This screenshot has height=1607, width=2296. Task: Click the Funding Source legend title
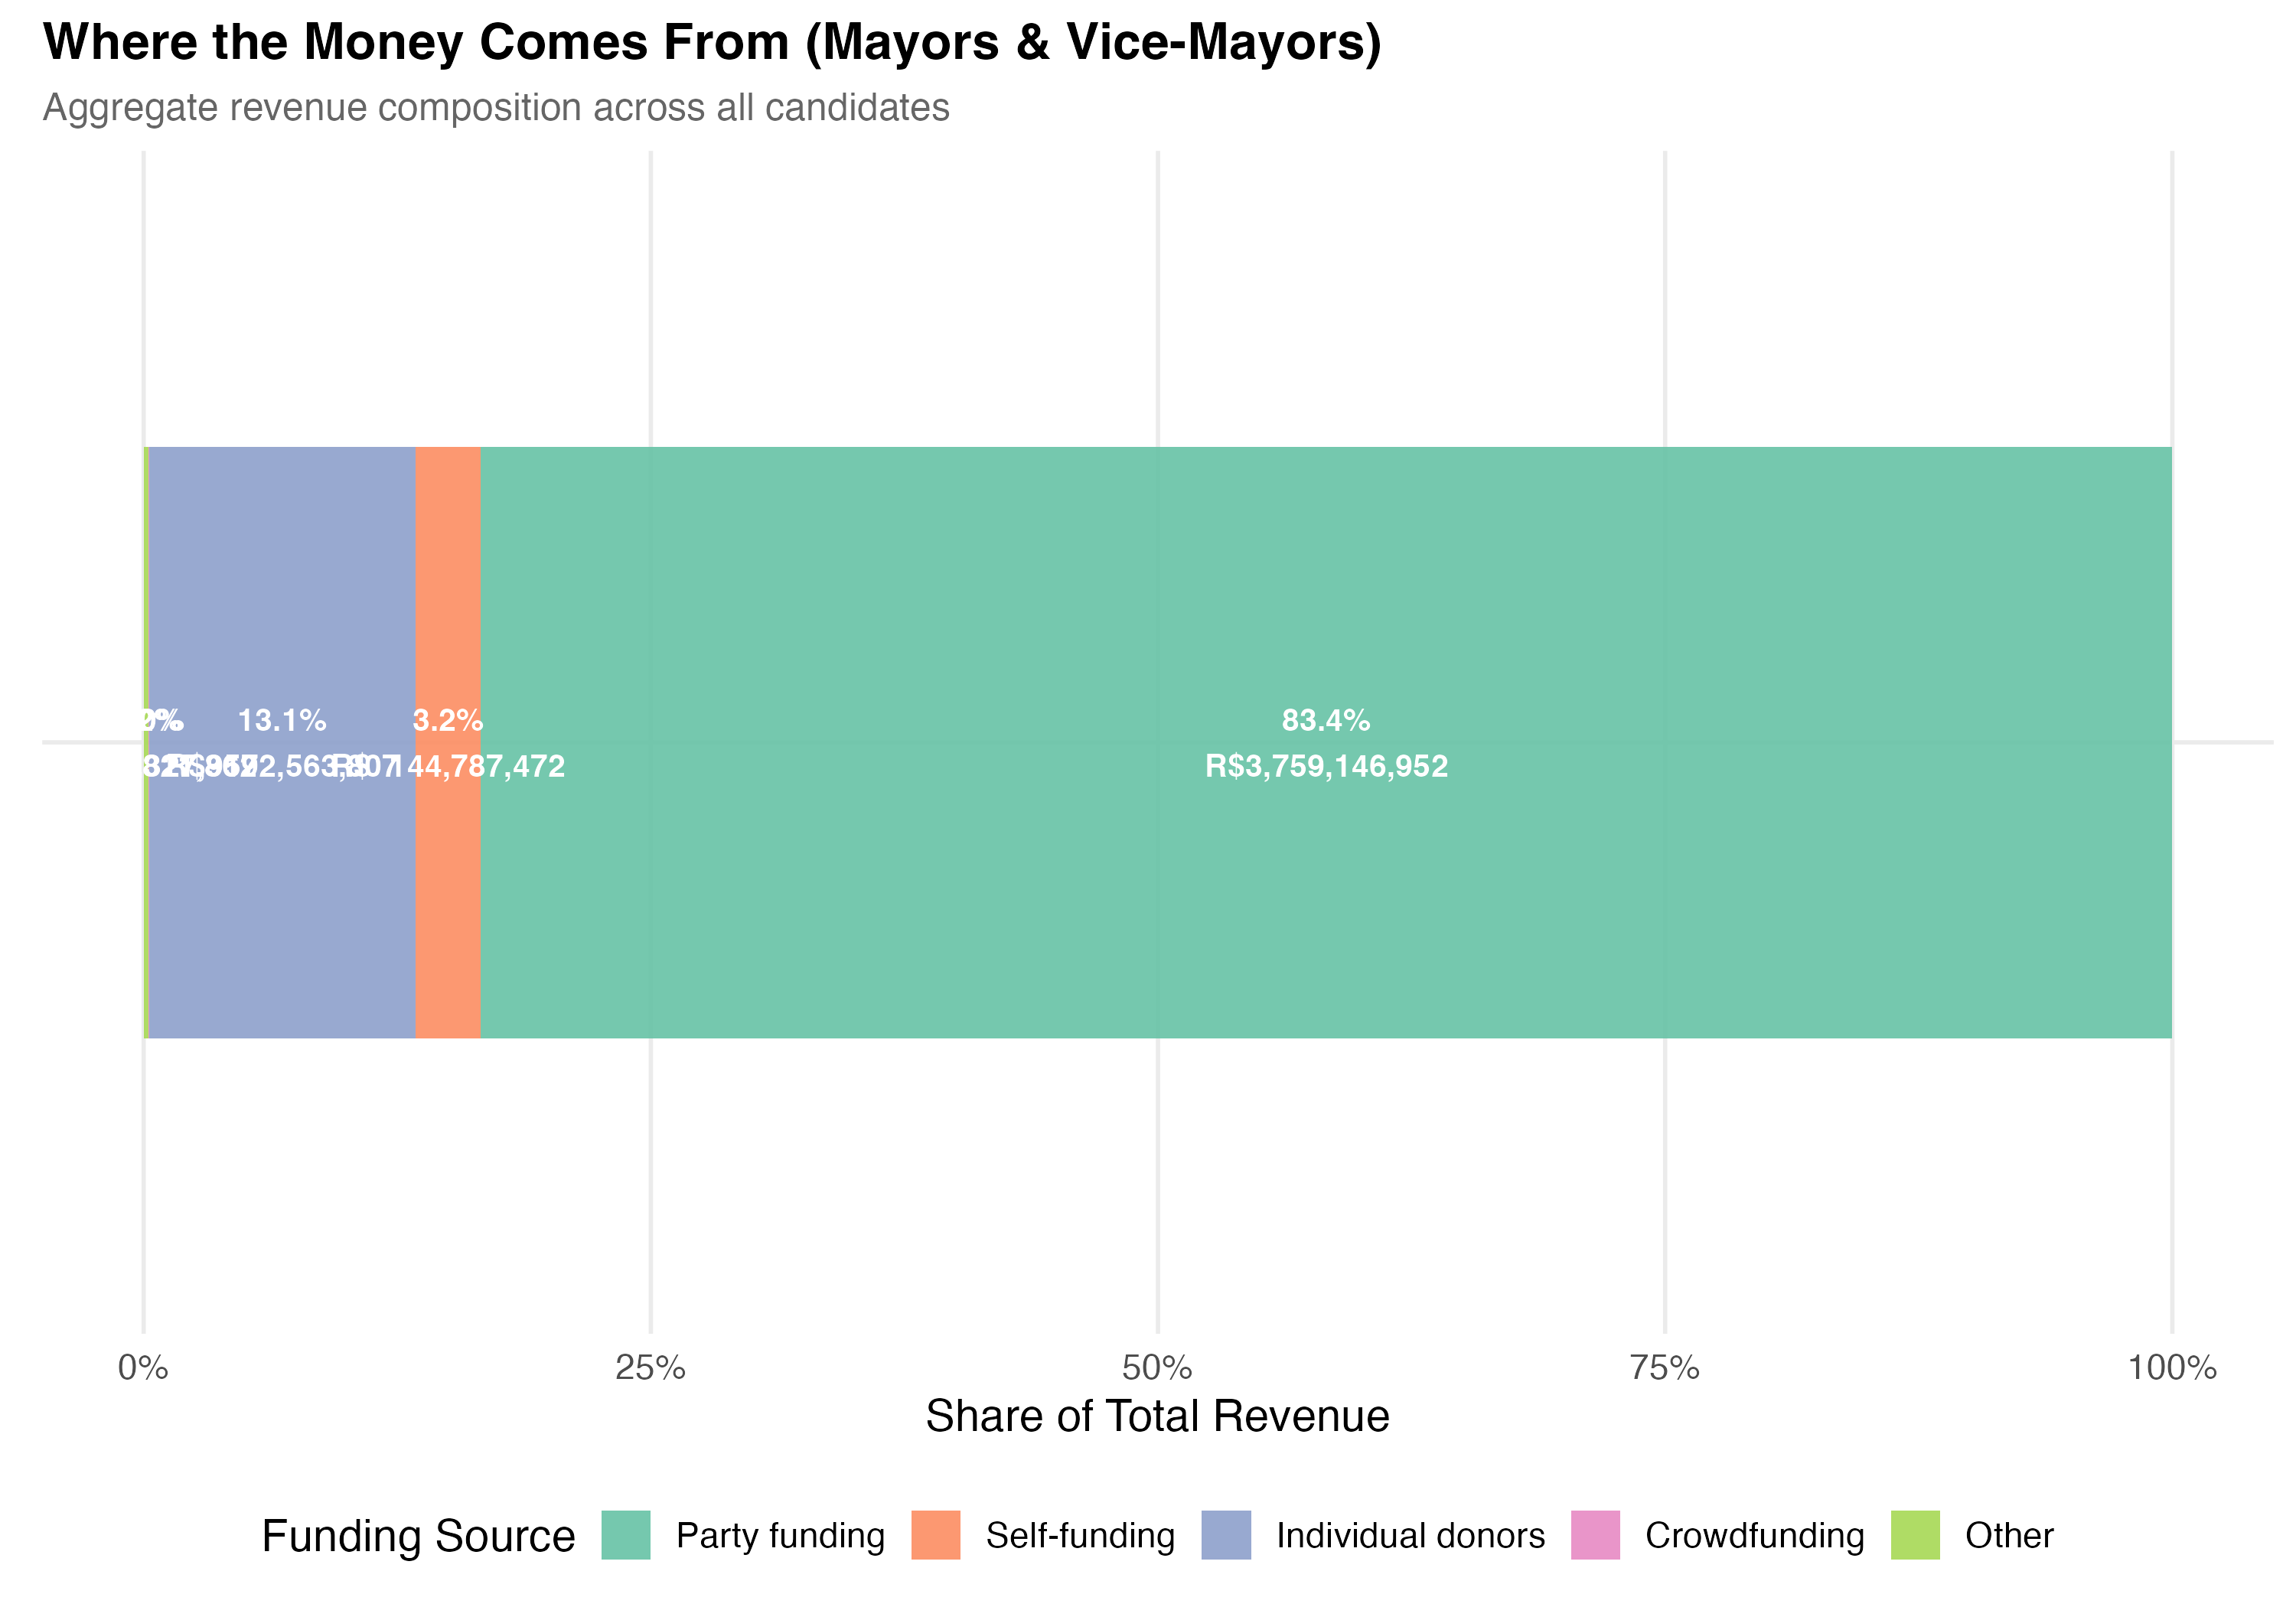[418, 1536]
